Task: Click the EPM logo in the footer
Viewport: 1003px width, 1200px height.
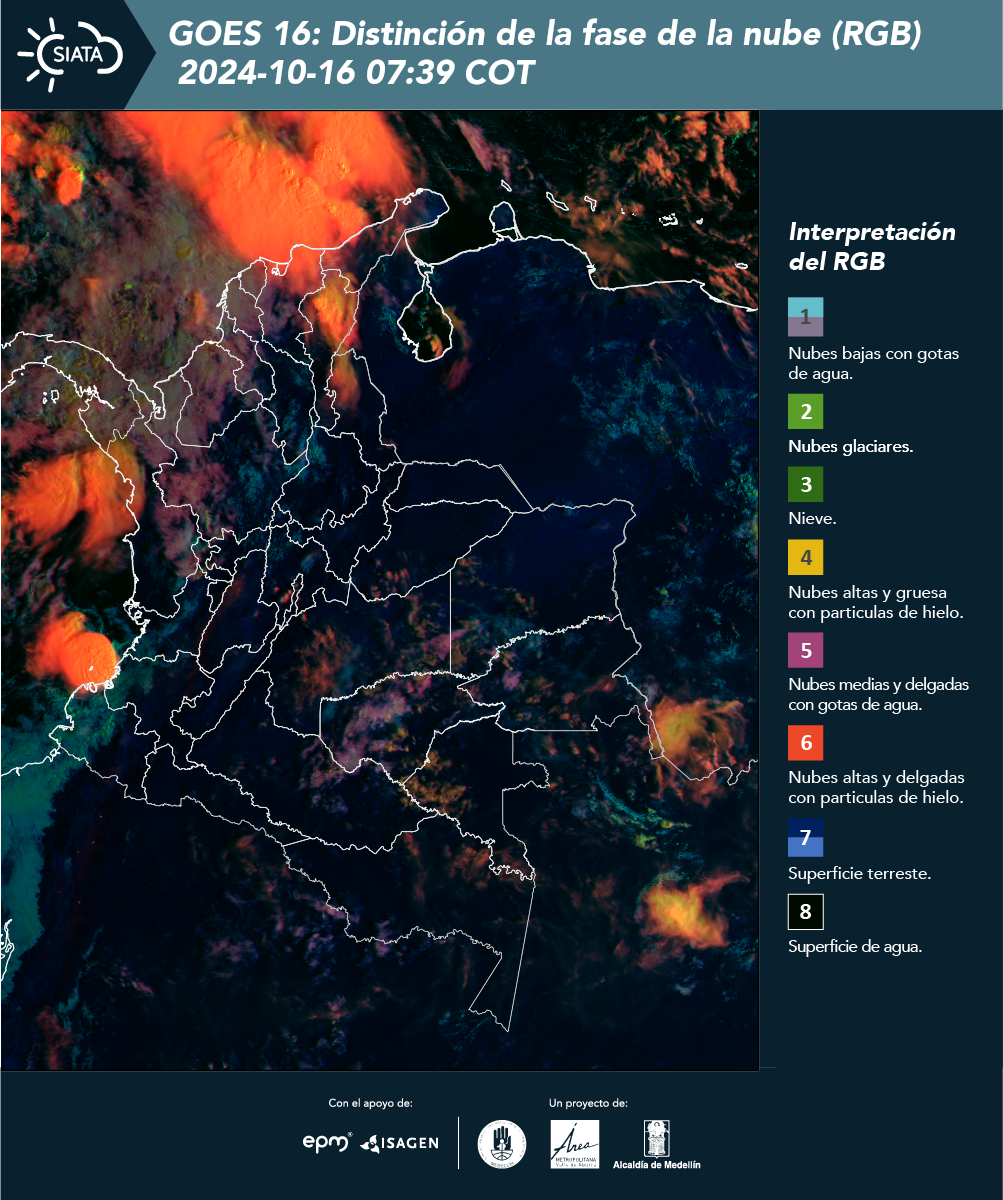Action: (327, 1142)
